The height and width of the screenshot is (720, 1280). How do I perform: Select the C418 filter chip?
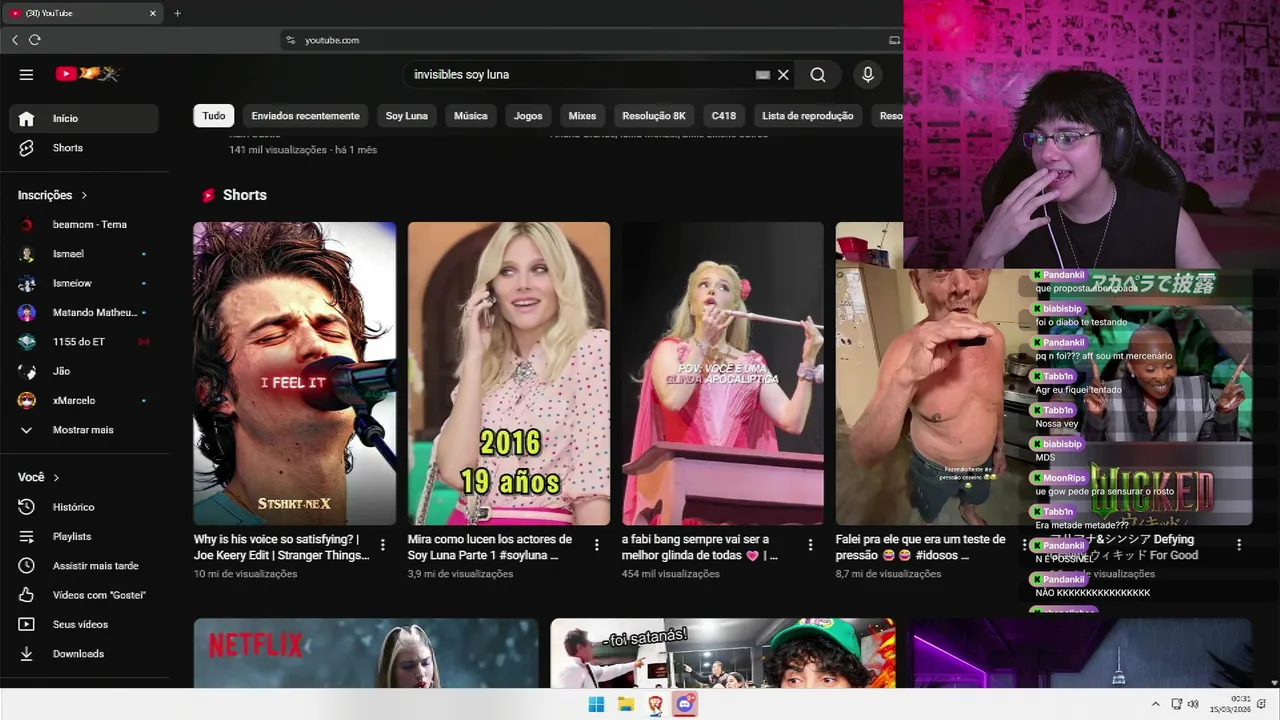(x=724, y=116)
